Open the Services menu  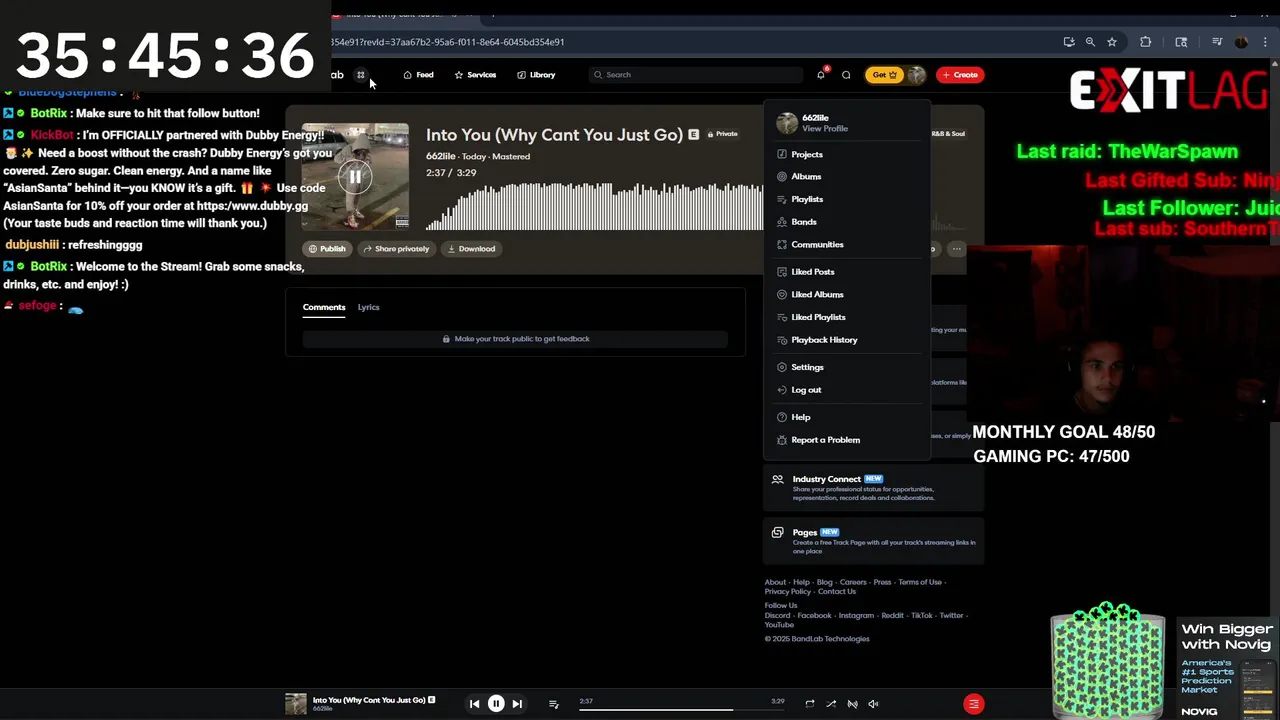tap(475, 75)
